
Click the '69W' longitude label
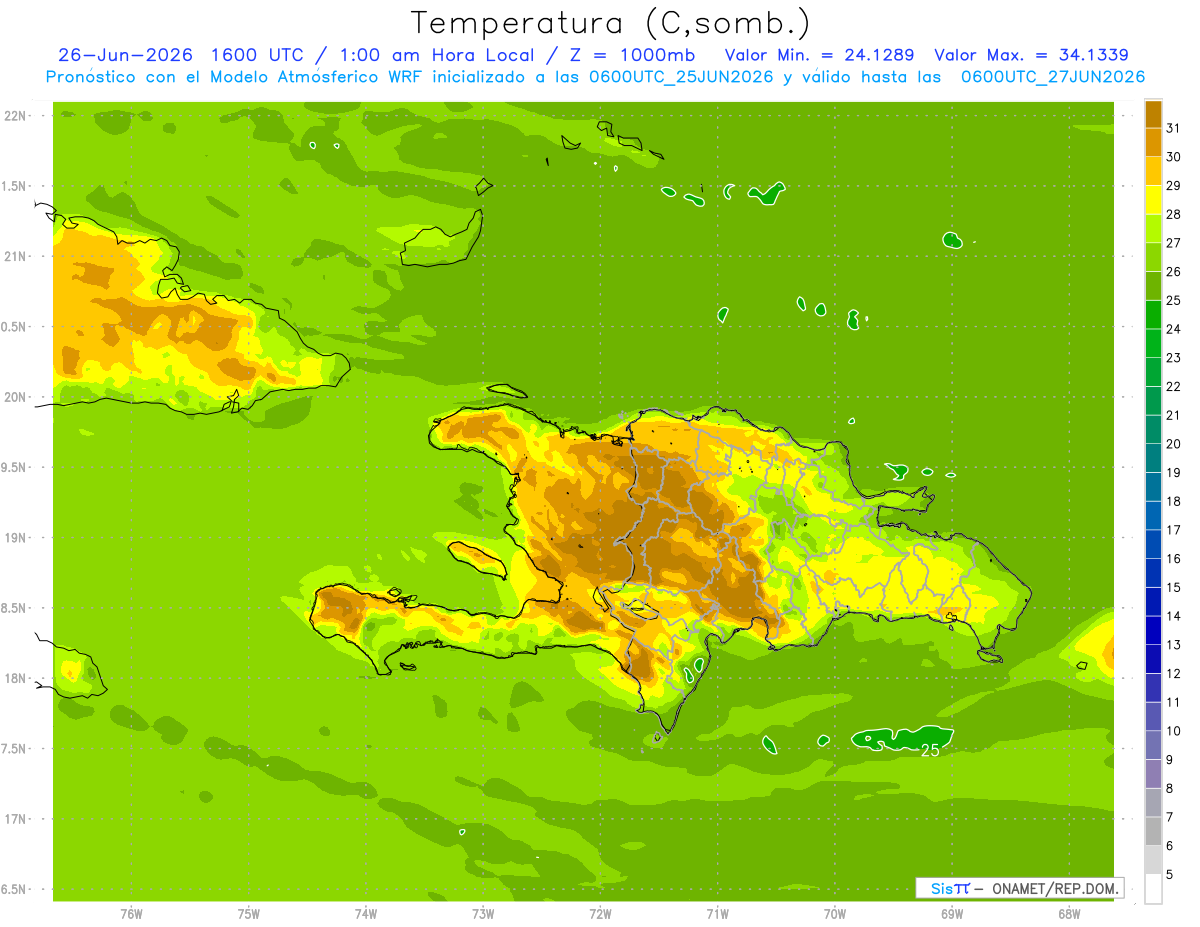click(x=951, y=913)
